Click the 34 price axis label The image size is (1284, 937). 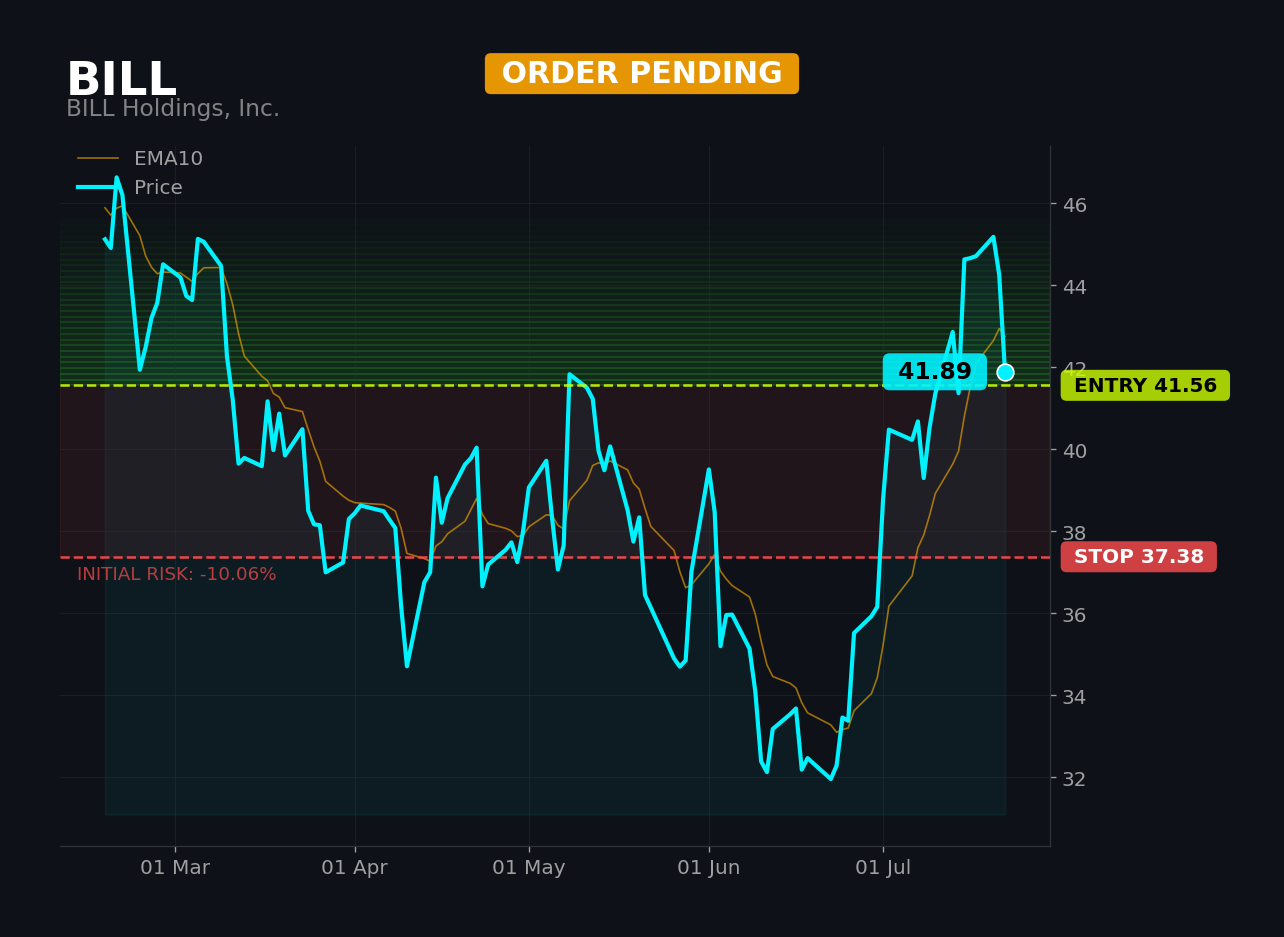(1077, 697)
